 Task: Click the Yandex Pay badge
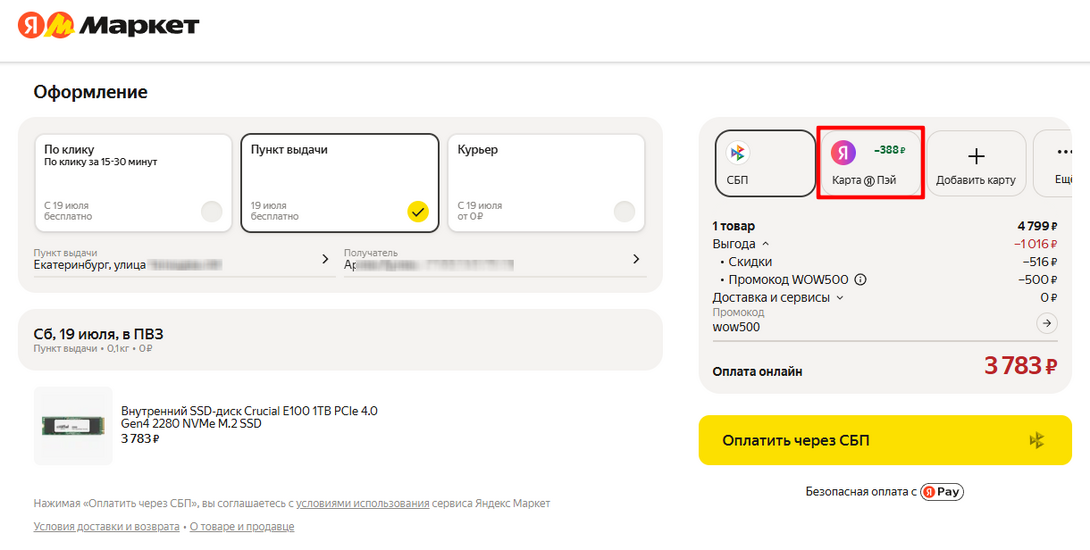pos(942,492)
